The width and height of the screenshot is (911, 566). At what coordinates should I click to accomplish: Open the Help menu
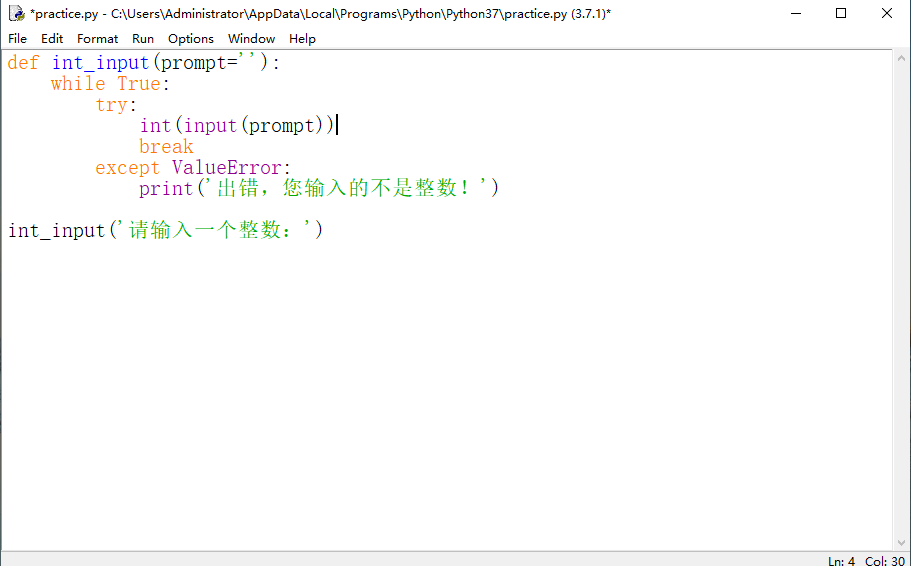(x=302, y=39)
